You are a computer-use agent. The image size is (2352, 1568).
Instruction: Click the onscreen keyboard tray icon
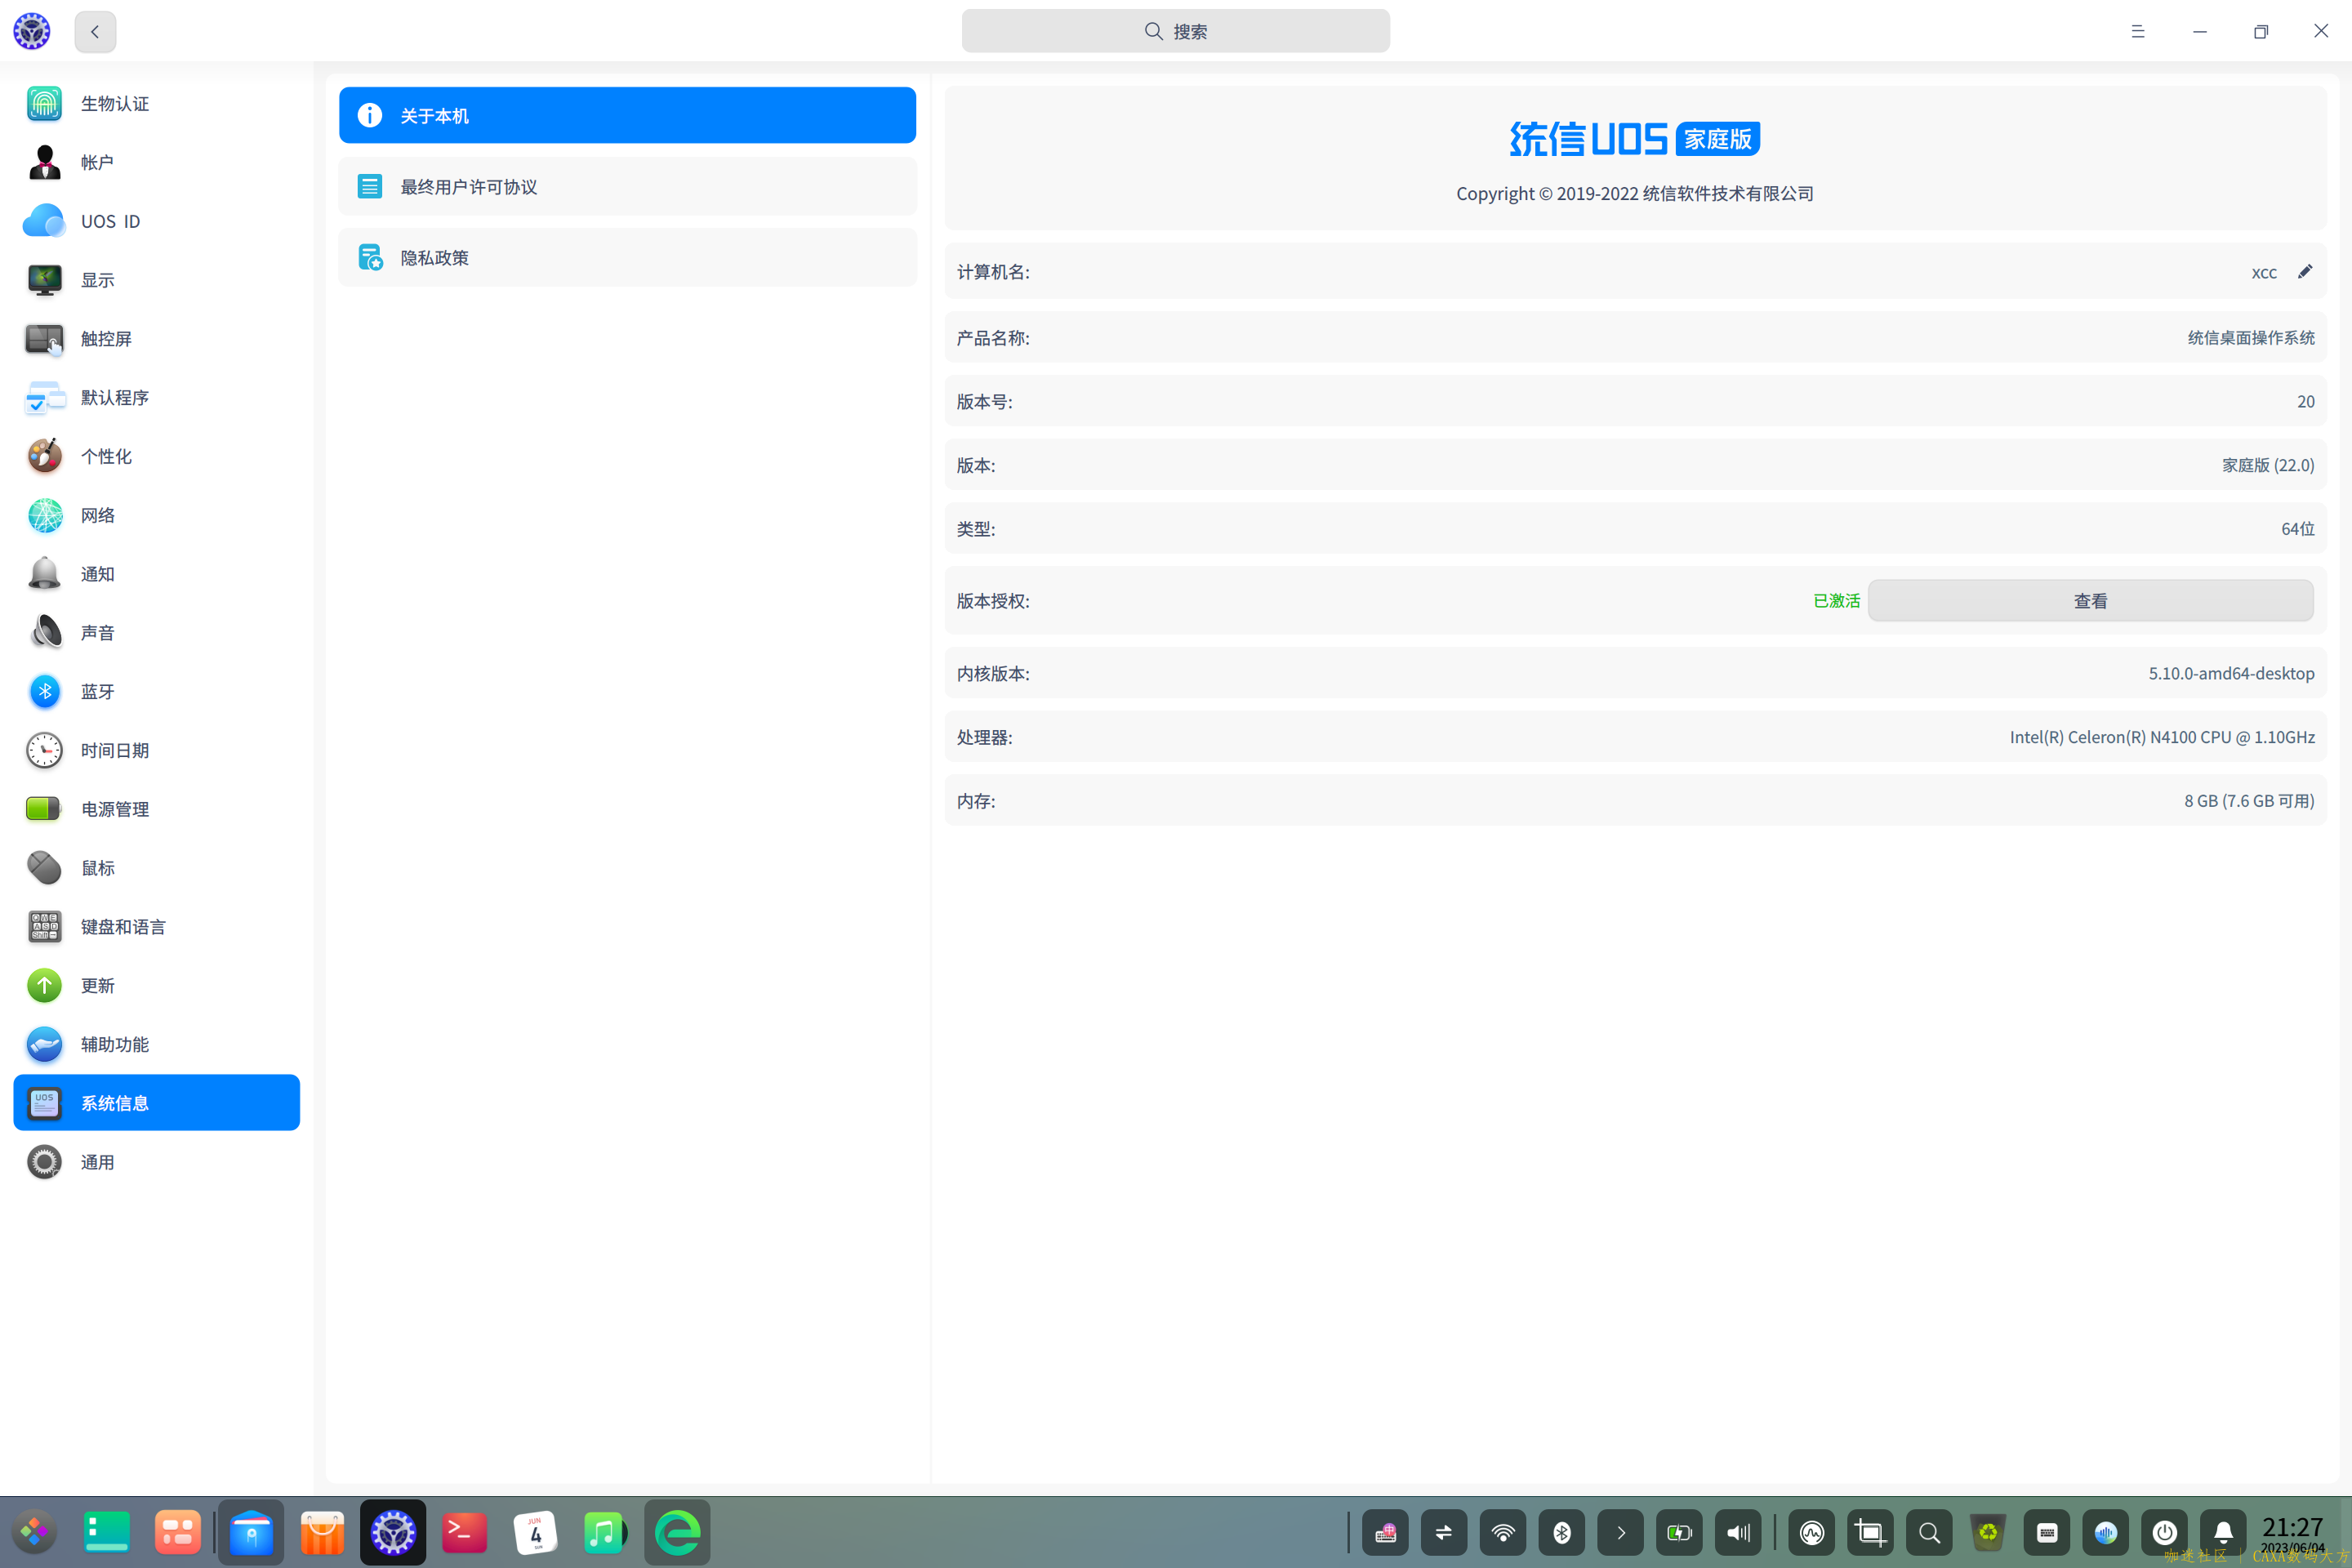(2047, 1533)
